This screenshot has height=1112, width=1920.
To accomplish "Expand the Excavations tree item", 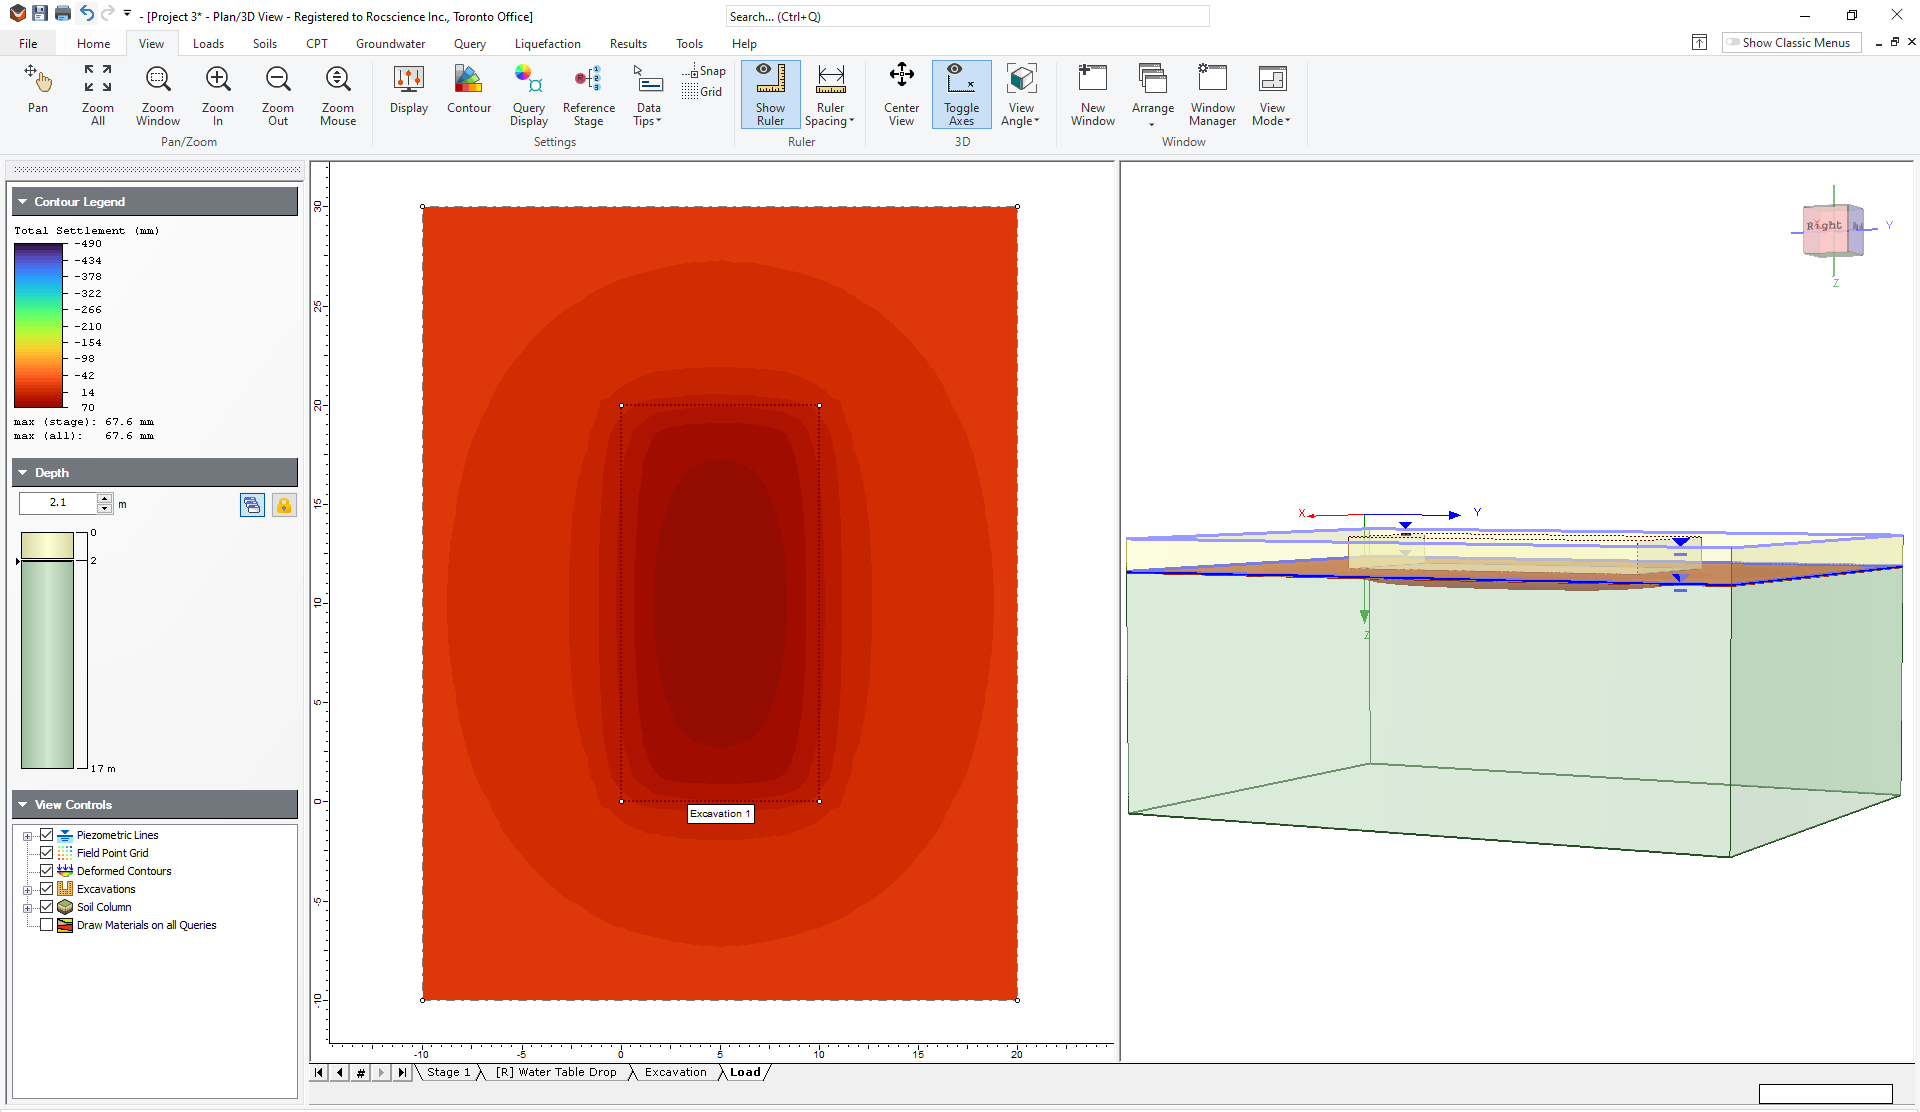I will point(28,889).
